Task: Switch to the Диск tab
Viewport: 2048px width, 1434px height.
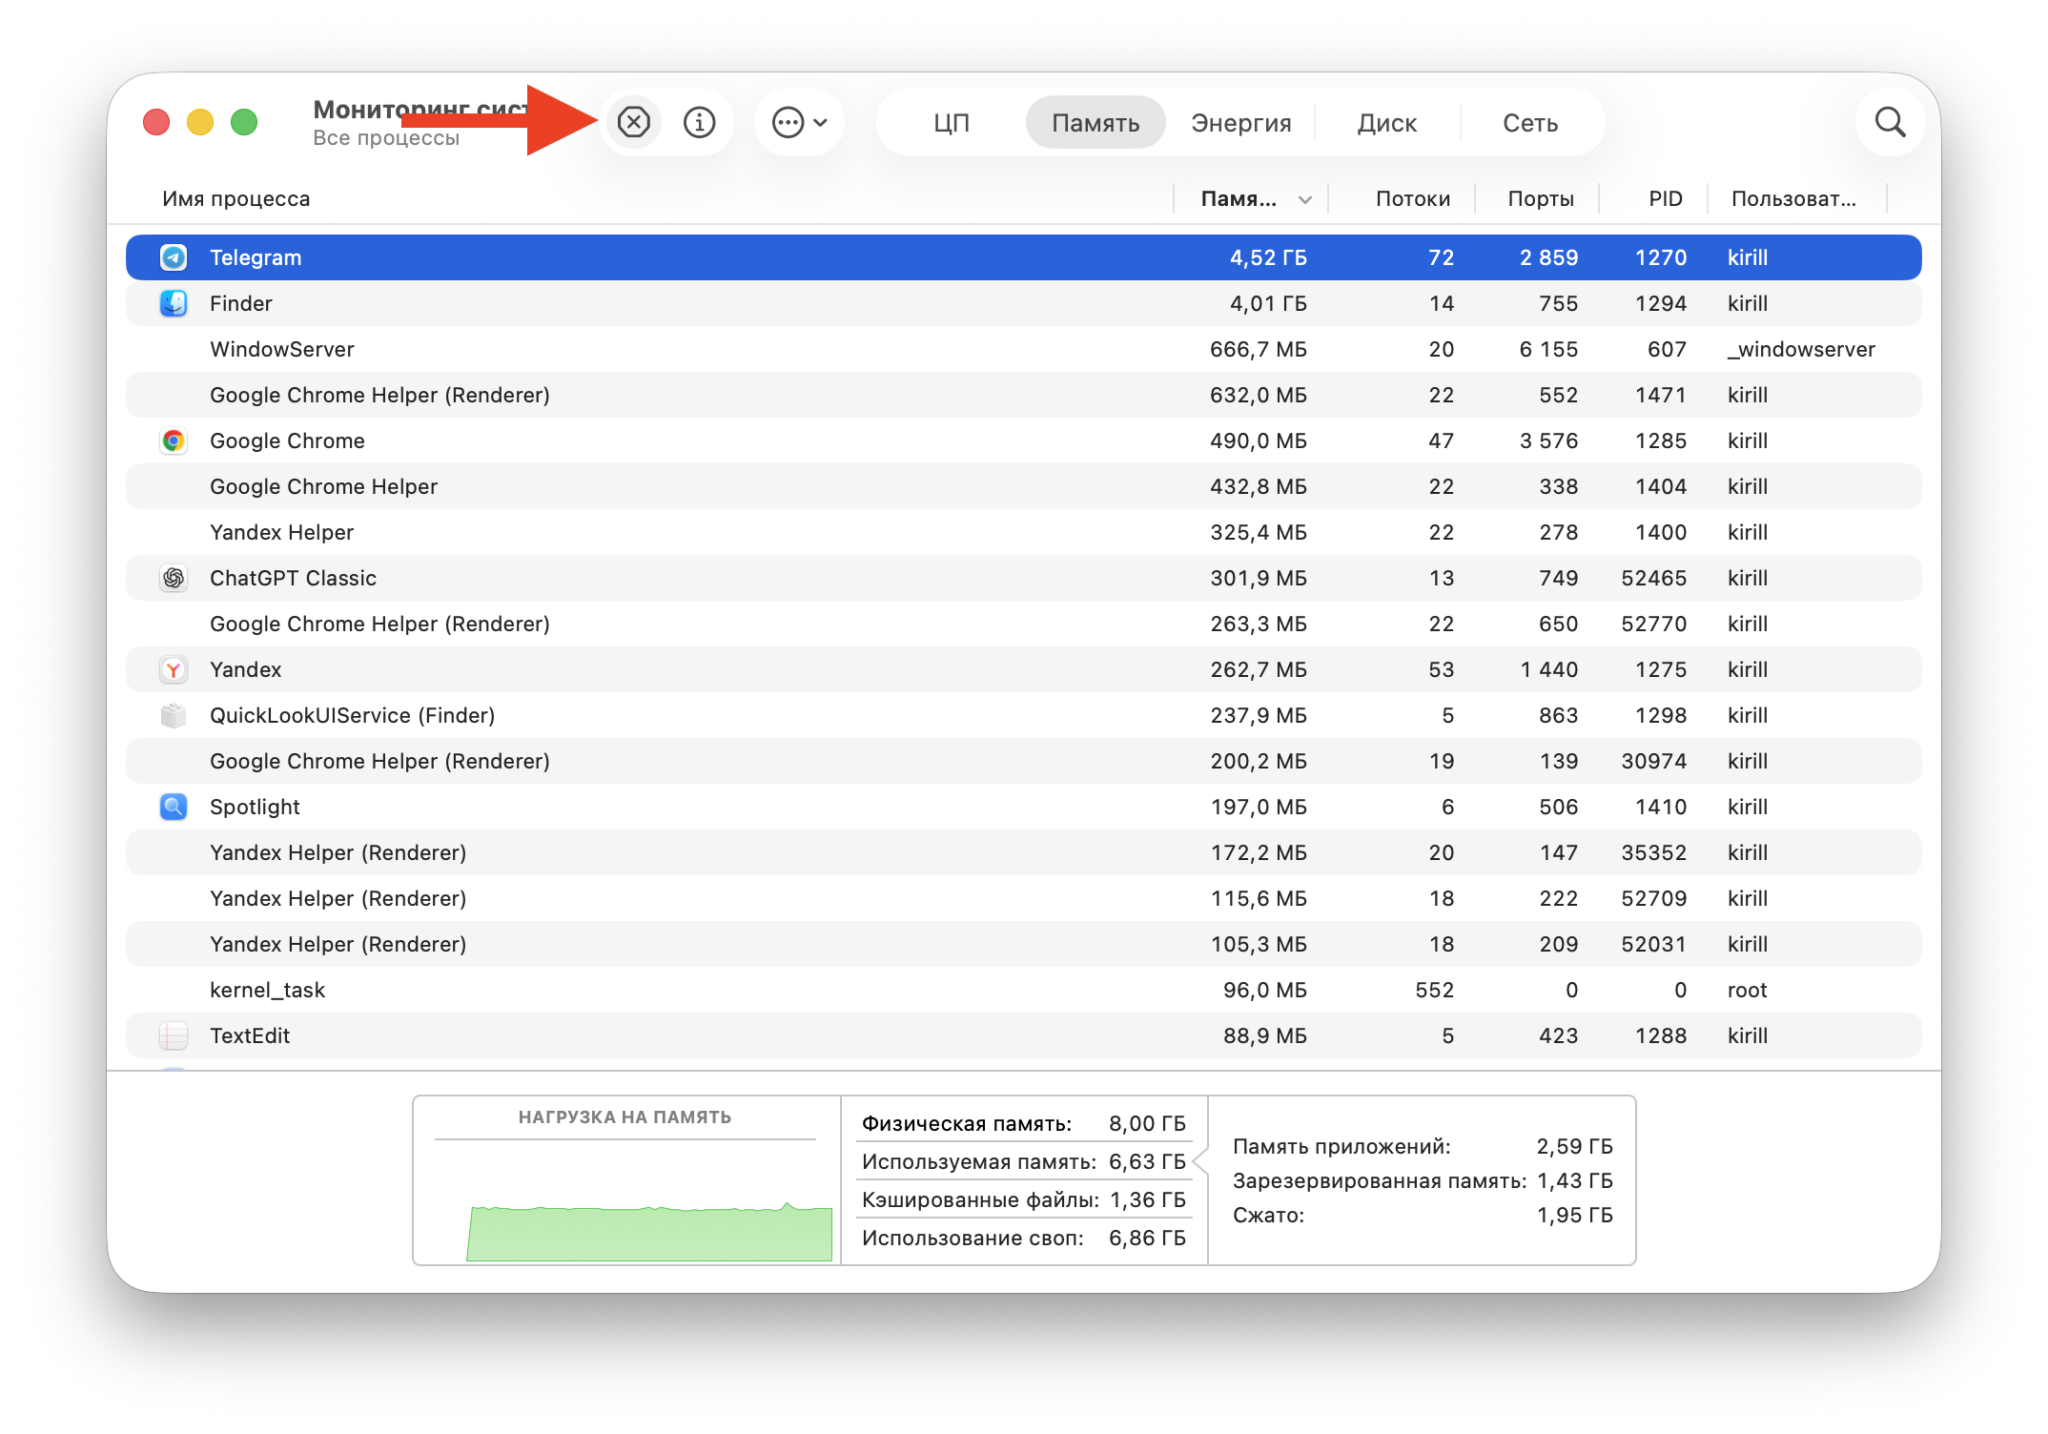Action: coord(1386,123)
